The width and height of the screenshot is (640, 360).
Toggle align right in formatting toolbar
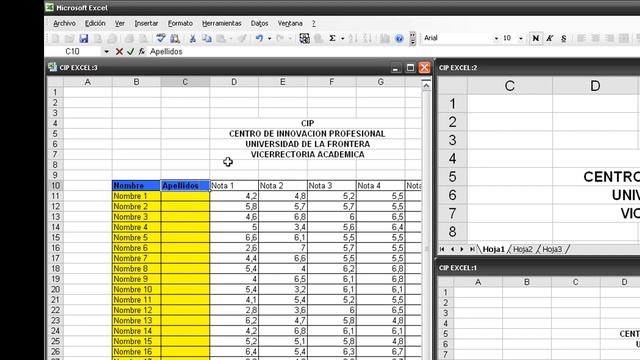coord(609,38)
